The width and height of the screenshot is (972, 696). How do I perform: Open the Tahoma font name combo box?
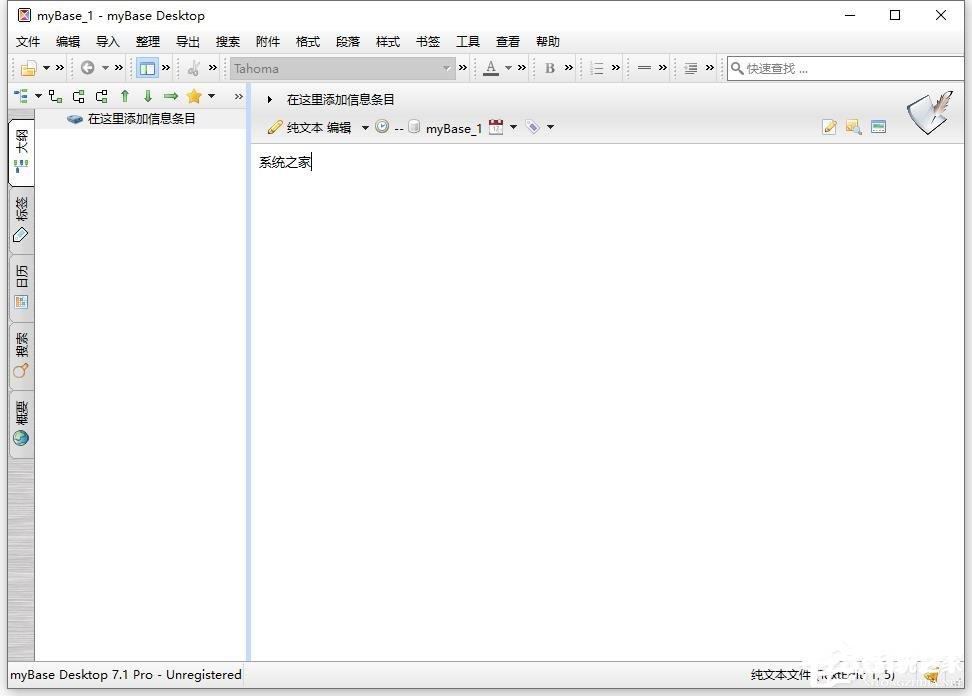pos(342,68)
